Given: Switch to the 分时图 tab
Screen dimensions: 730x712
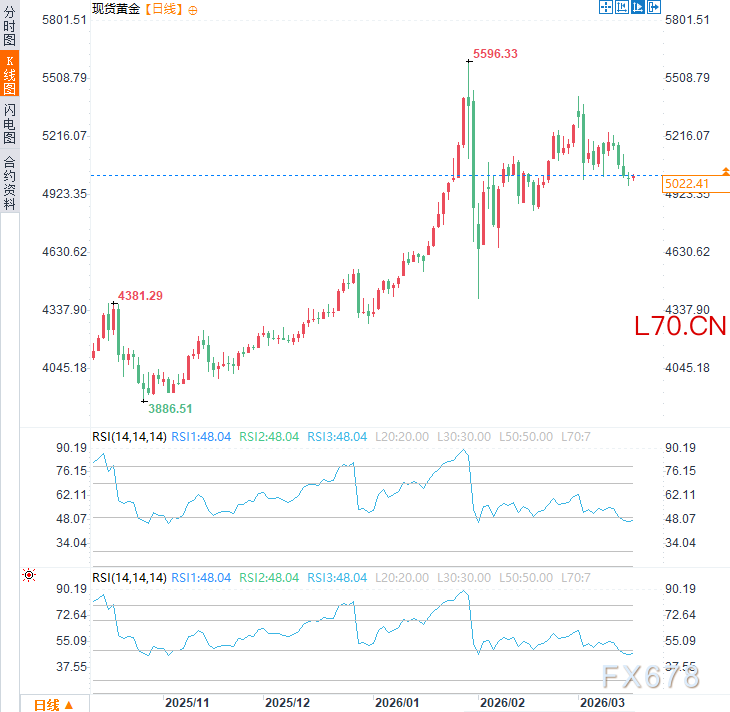Looking at the screenshot, I should tap(9, 27).
